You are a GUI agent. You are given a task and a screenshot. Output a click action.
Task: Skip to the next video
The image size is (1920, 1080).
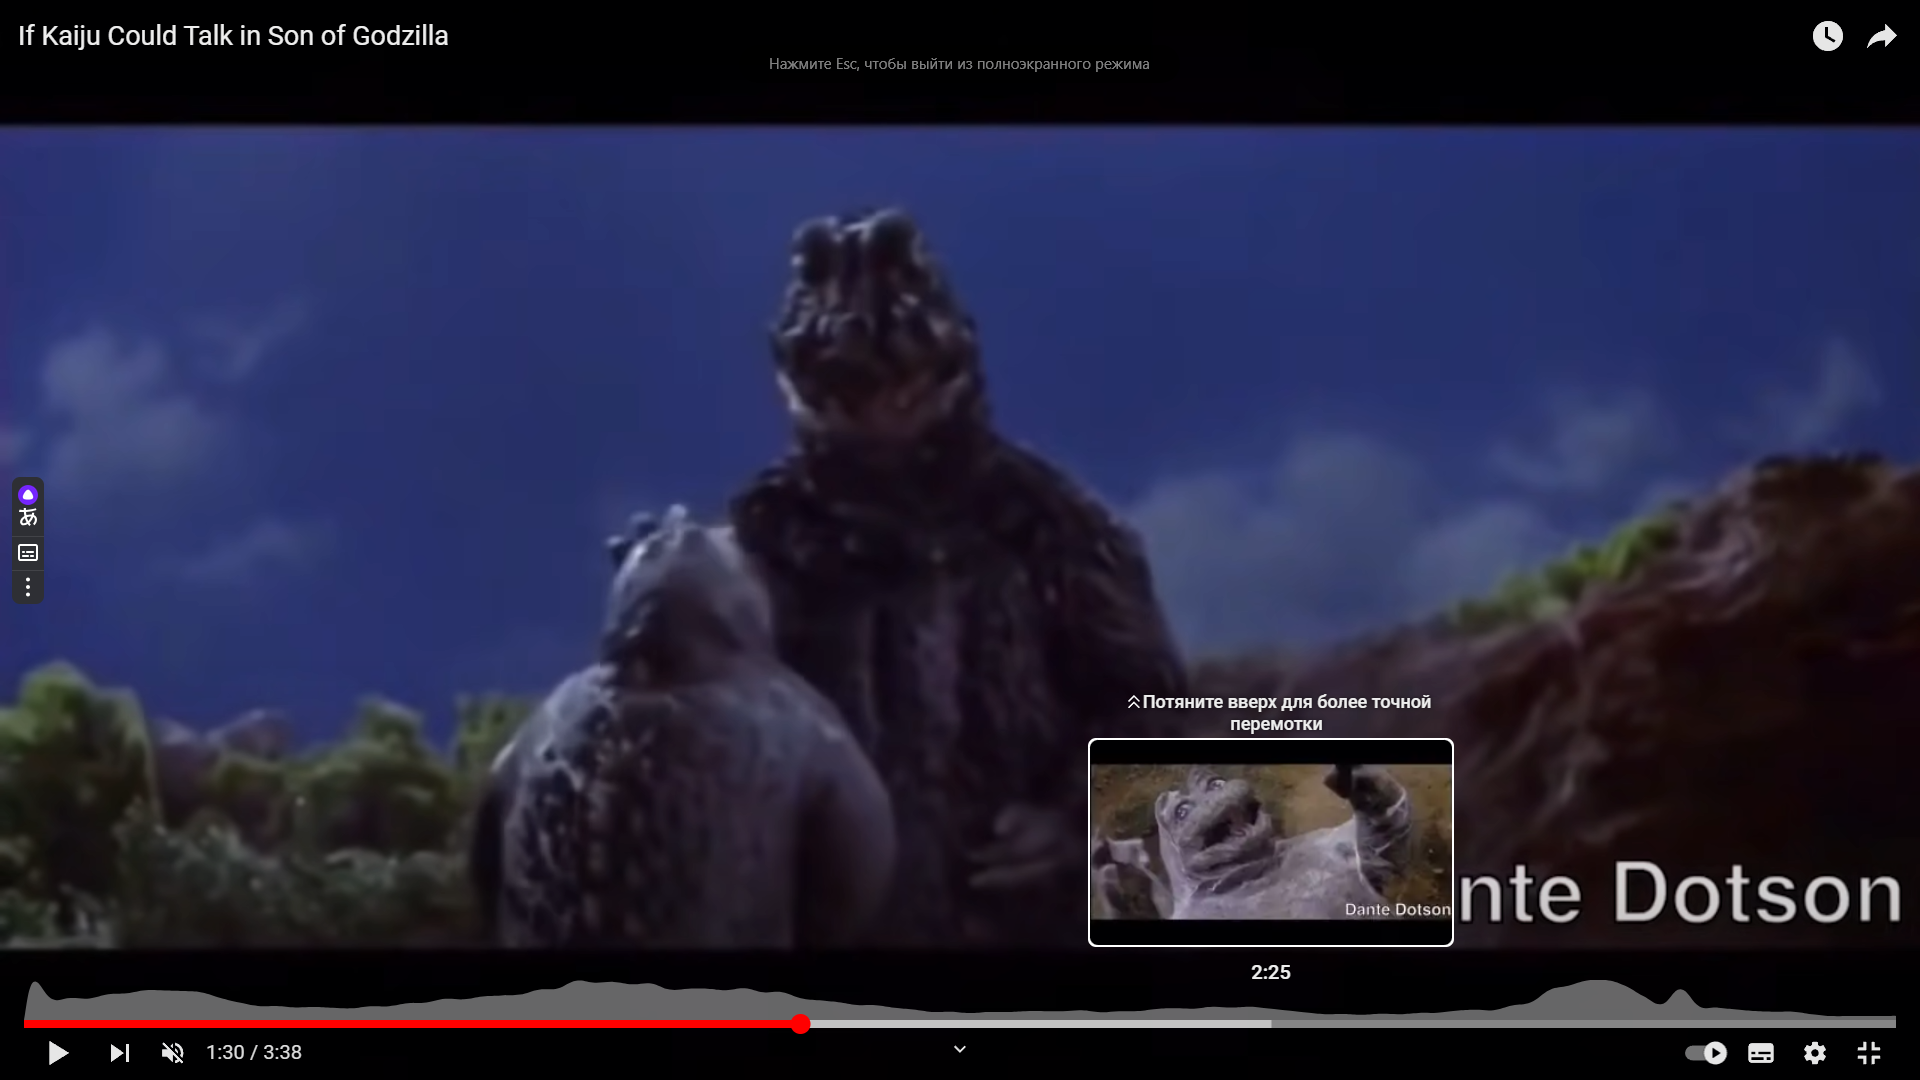(120, 1053)
